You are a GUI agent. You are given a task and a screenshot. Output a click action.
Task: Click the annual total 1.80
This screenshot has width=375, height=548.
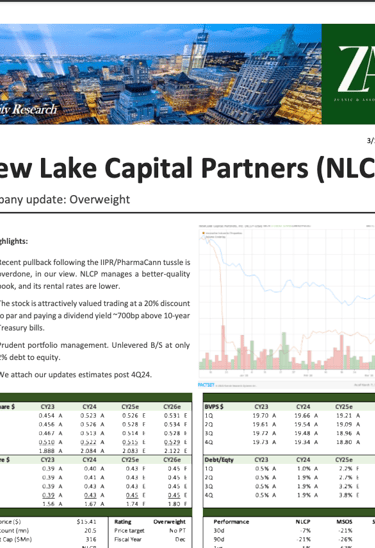[174, 504]
